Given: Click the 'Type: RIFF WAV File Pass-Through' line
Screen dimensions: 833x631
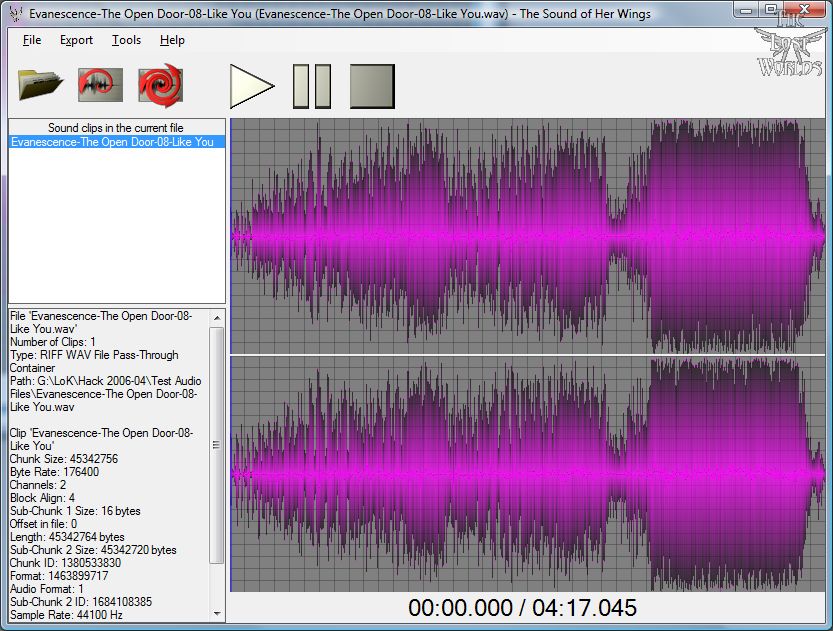Looking at the screenshot, I should [x=94, y=355].
